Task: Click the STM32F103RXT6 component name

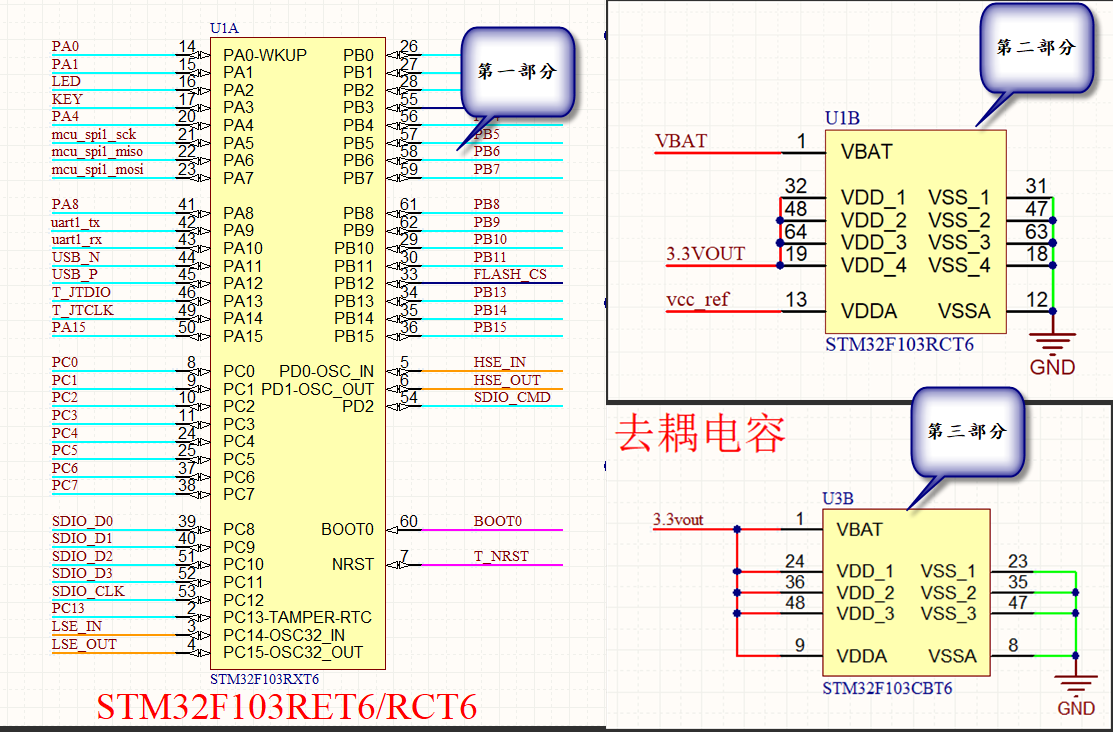Action: pos(265,679)
